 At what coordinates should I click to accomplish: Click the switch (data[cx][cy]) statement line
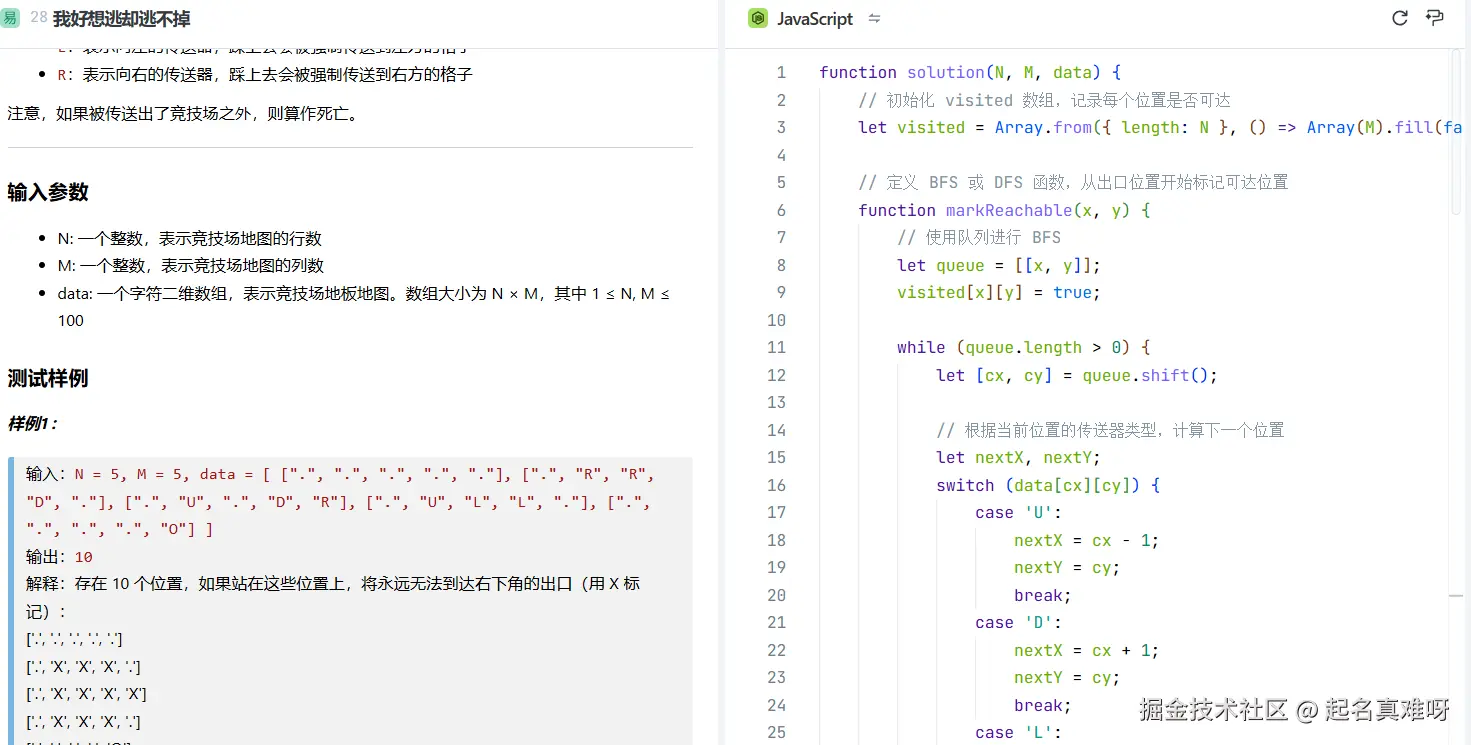[x=1047, y=485]
